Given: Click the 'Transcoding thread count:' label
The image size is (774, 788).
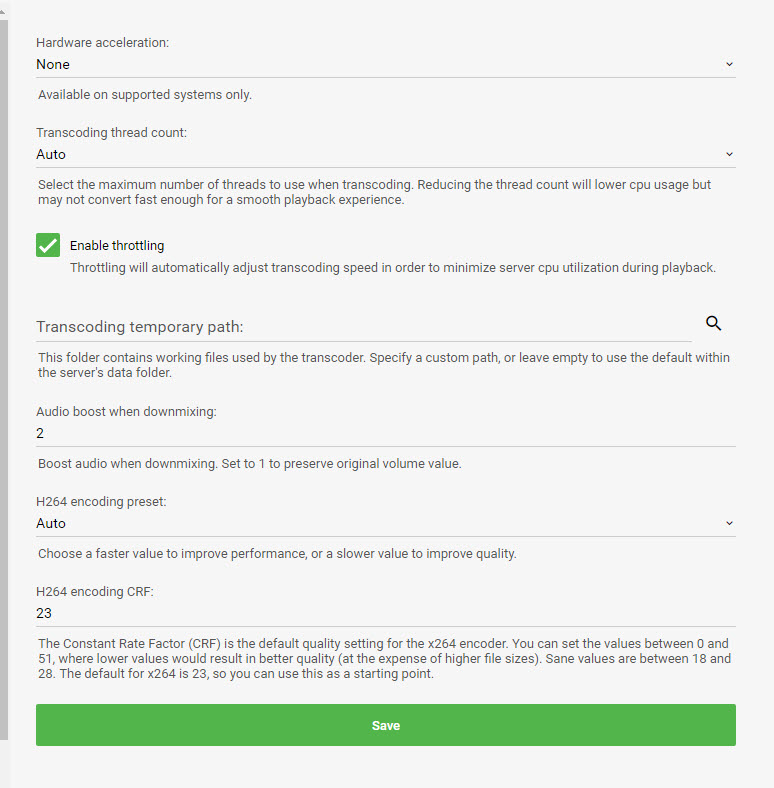Looking at the screenshot, I should 111,132.
